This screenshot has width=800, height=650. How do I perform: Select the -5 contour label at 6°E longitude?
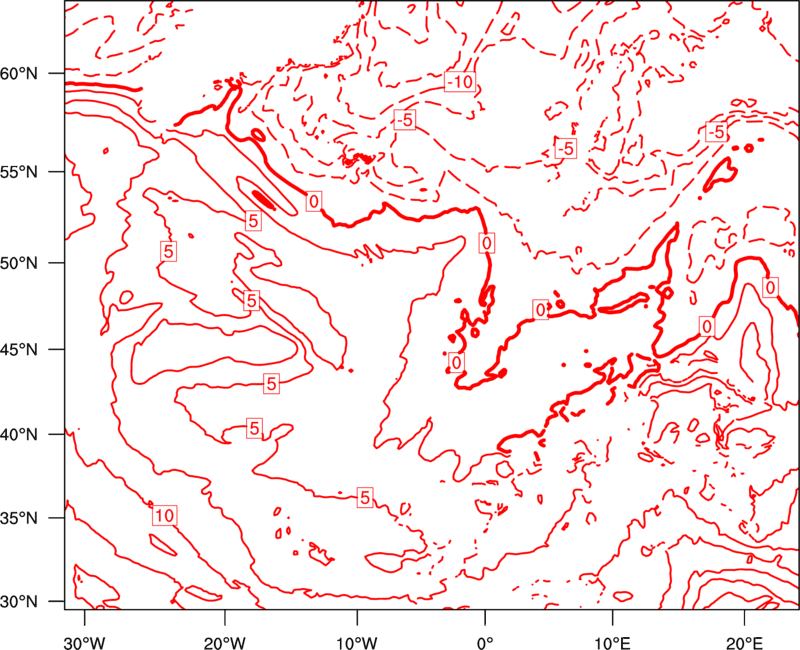(x=565, y=148)
